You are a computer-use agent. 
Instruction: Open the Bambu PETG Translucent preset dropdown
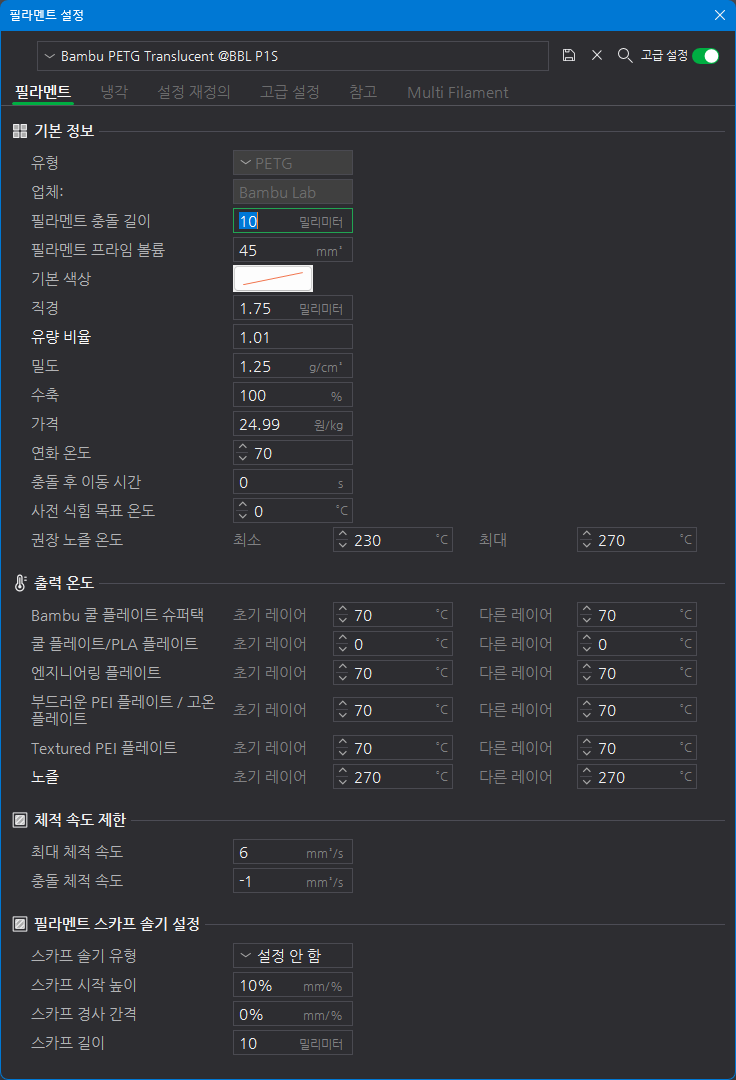pyautogui.click(x=293, y=56)
